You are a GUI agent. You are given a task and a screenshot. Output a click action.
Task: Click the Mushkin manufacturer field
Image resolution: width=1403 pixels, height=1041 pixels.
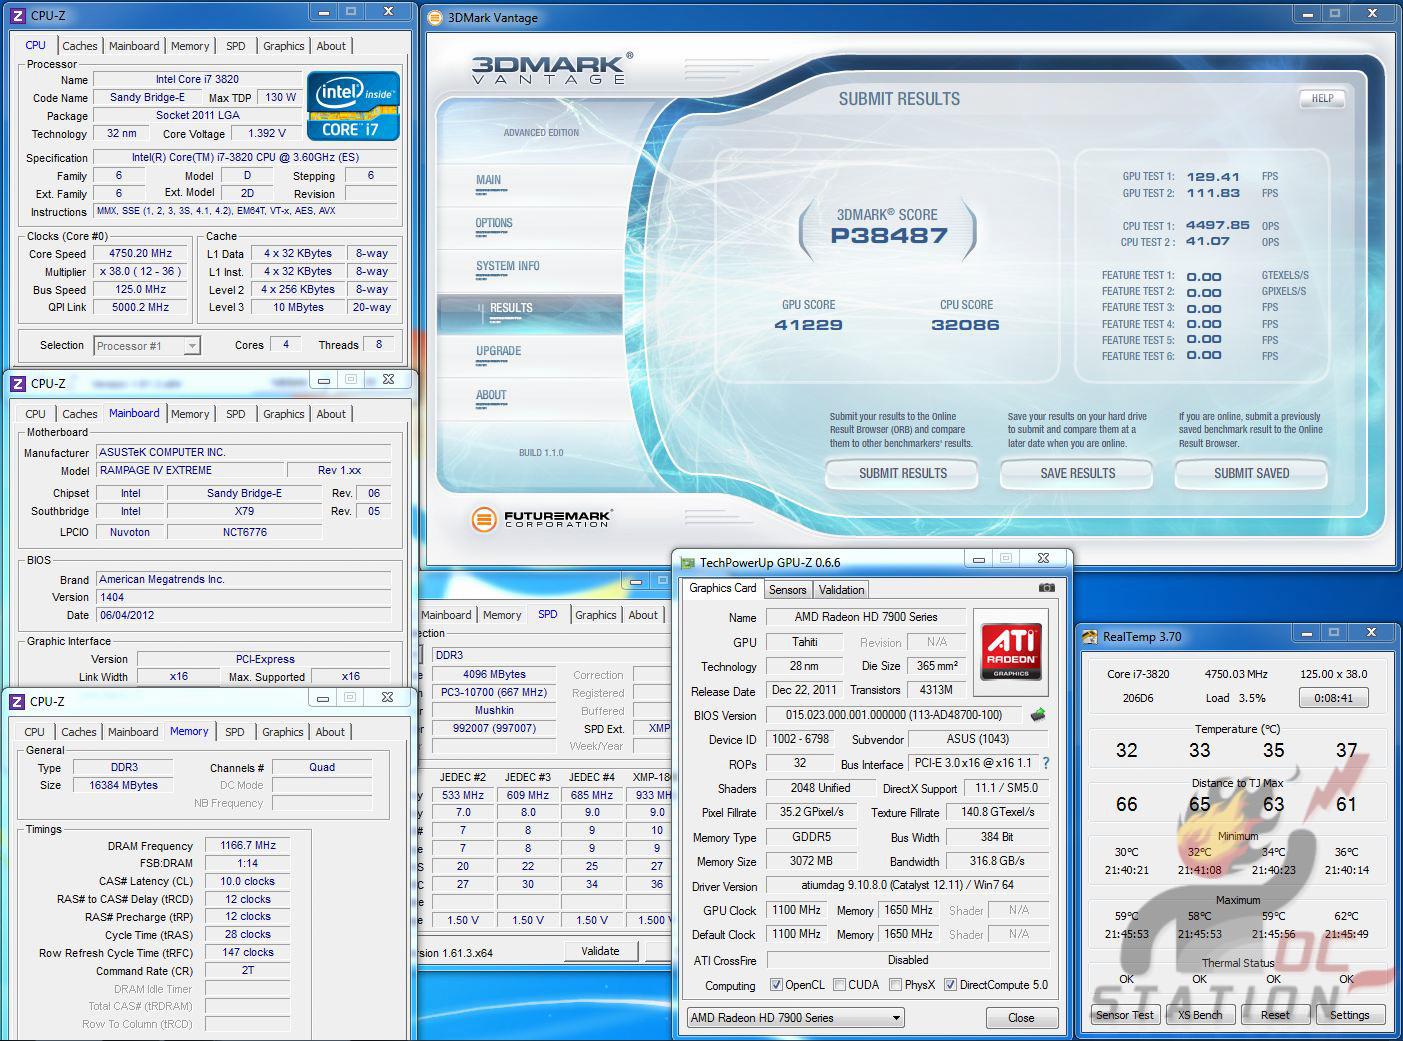(x=494, y=710)
